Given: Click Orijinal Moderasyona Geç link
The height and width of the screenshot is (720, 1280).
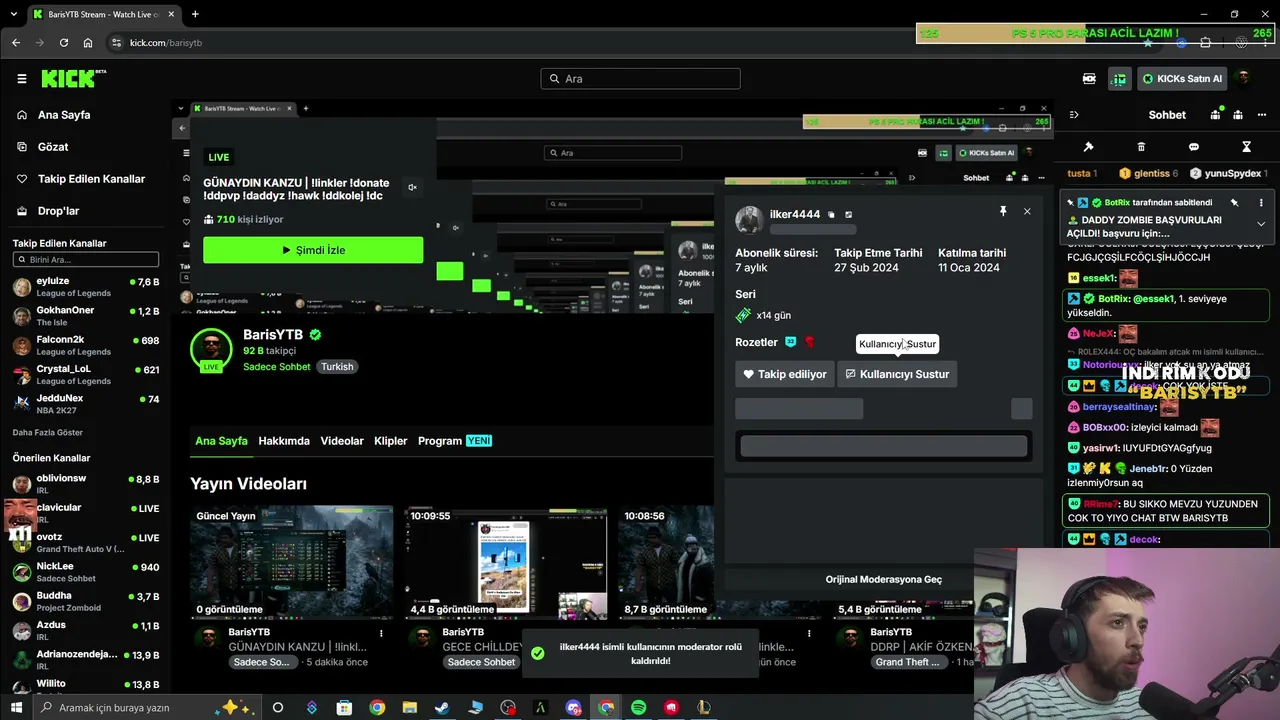Looking at the screenshot, I should pyautogui.click(x=883, y=580).
